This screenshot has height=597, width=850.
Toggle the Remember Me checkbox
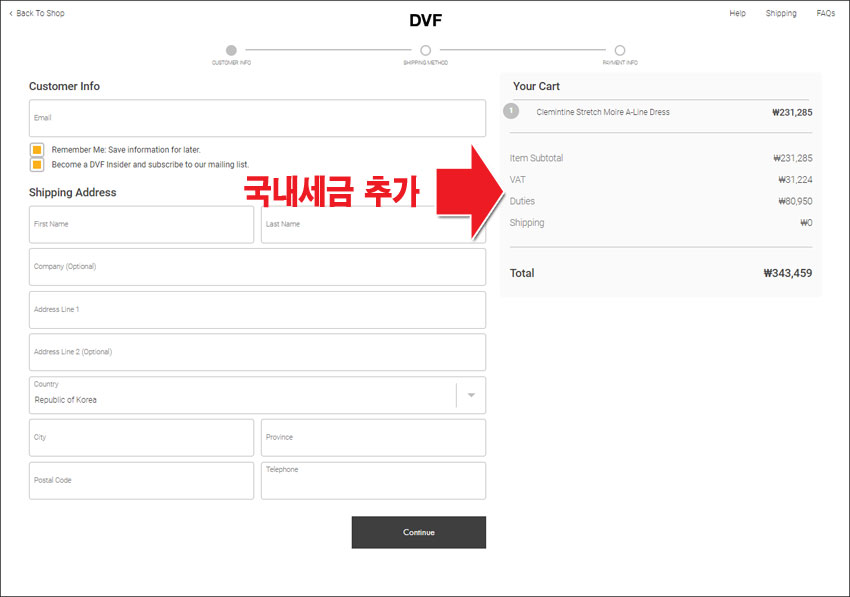pyautogui.click(x=37, y=150)
